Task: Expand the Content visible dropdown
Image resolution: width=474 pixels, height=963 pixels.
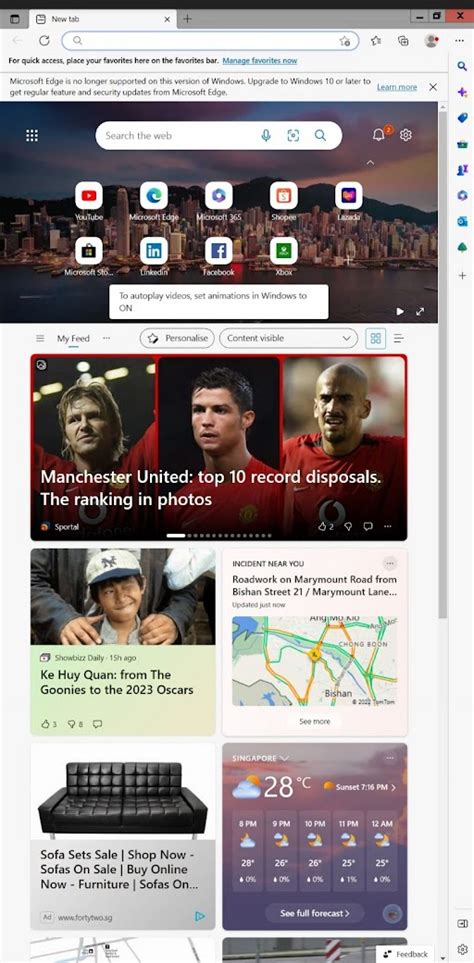Action: tap(289, 338)
